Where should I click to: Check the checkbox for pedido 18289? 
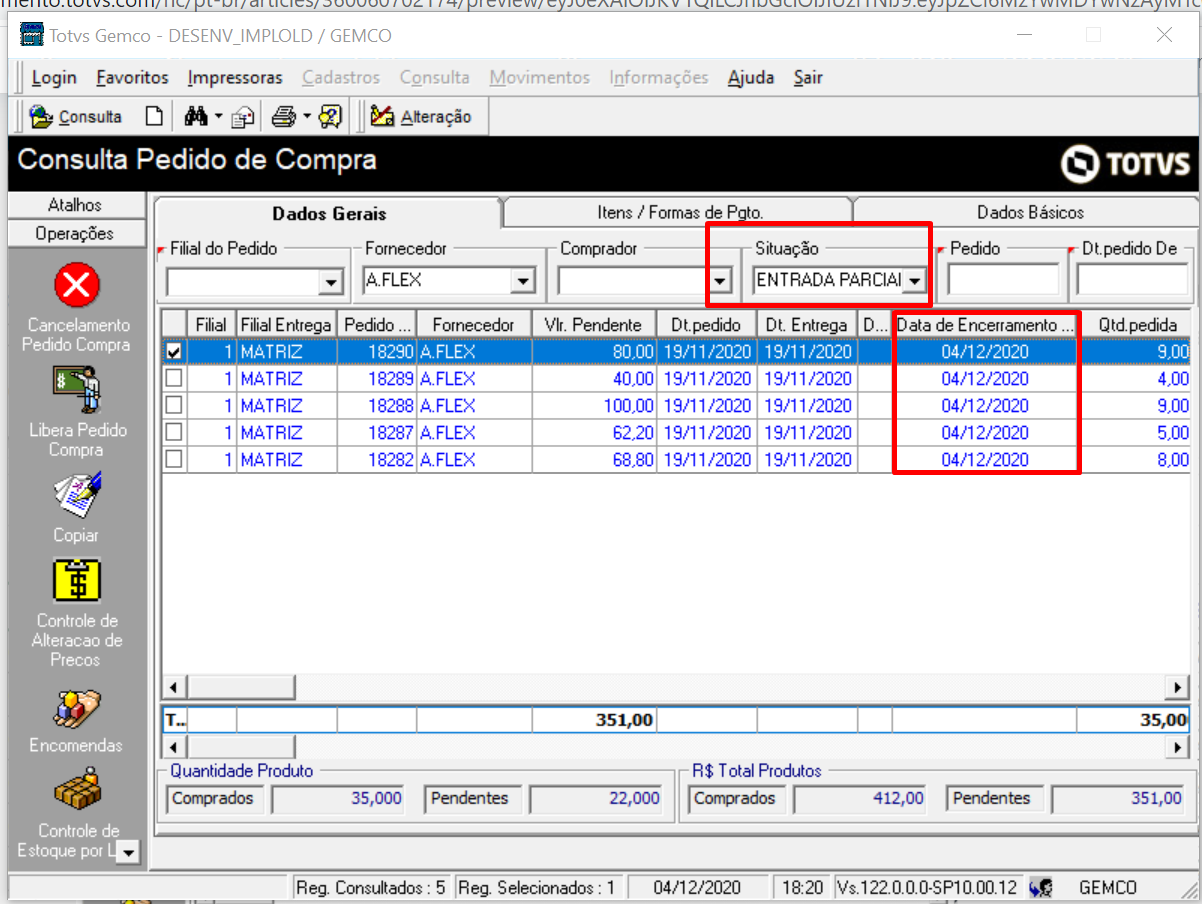(x=174, y=379)
